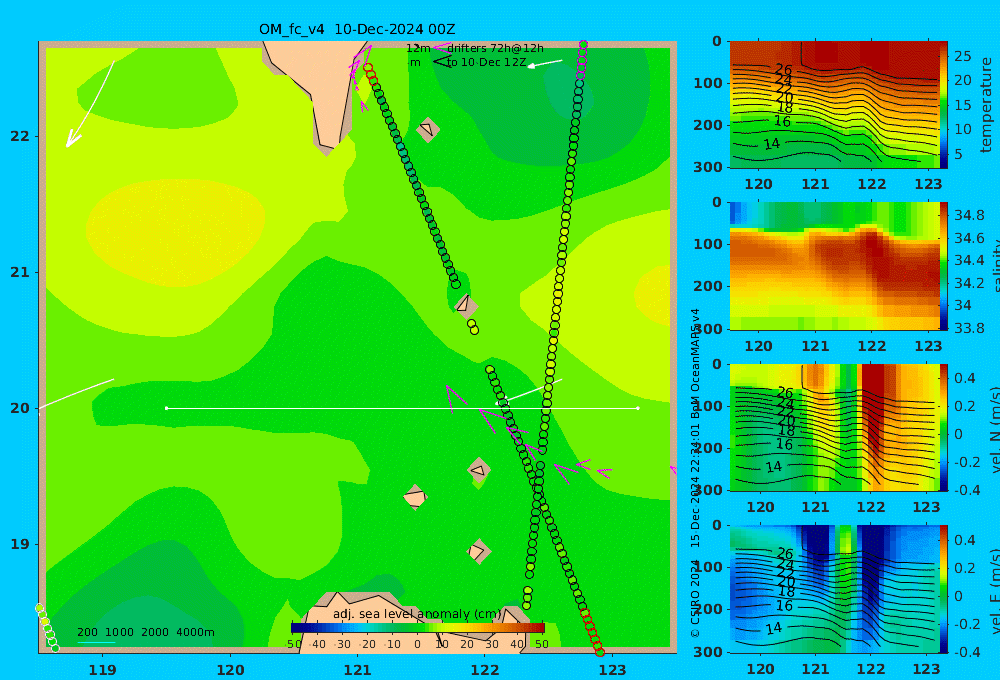This screenshot has width=1000, height=680.
Task: Click the 34.8 tick on salinity scale
Action: (x=969, y=215)
